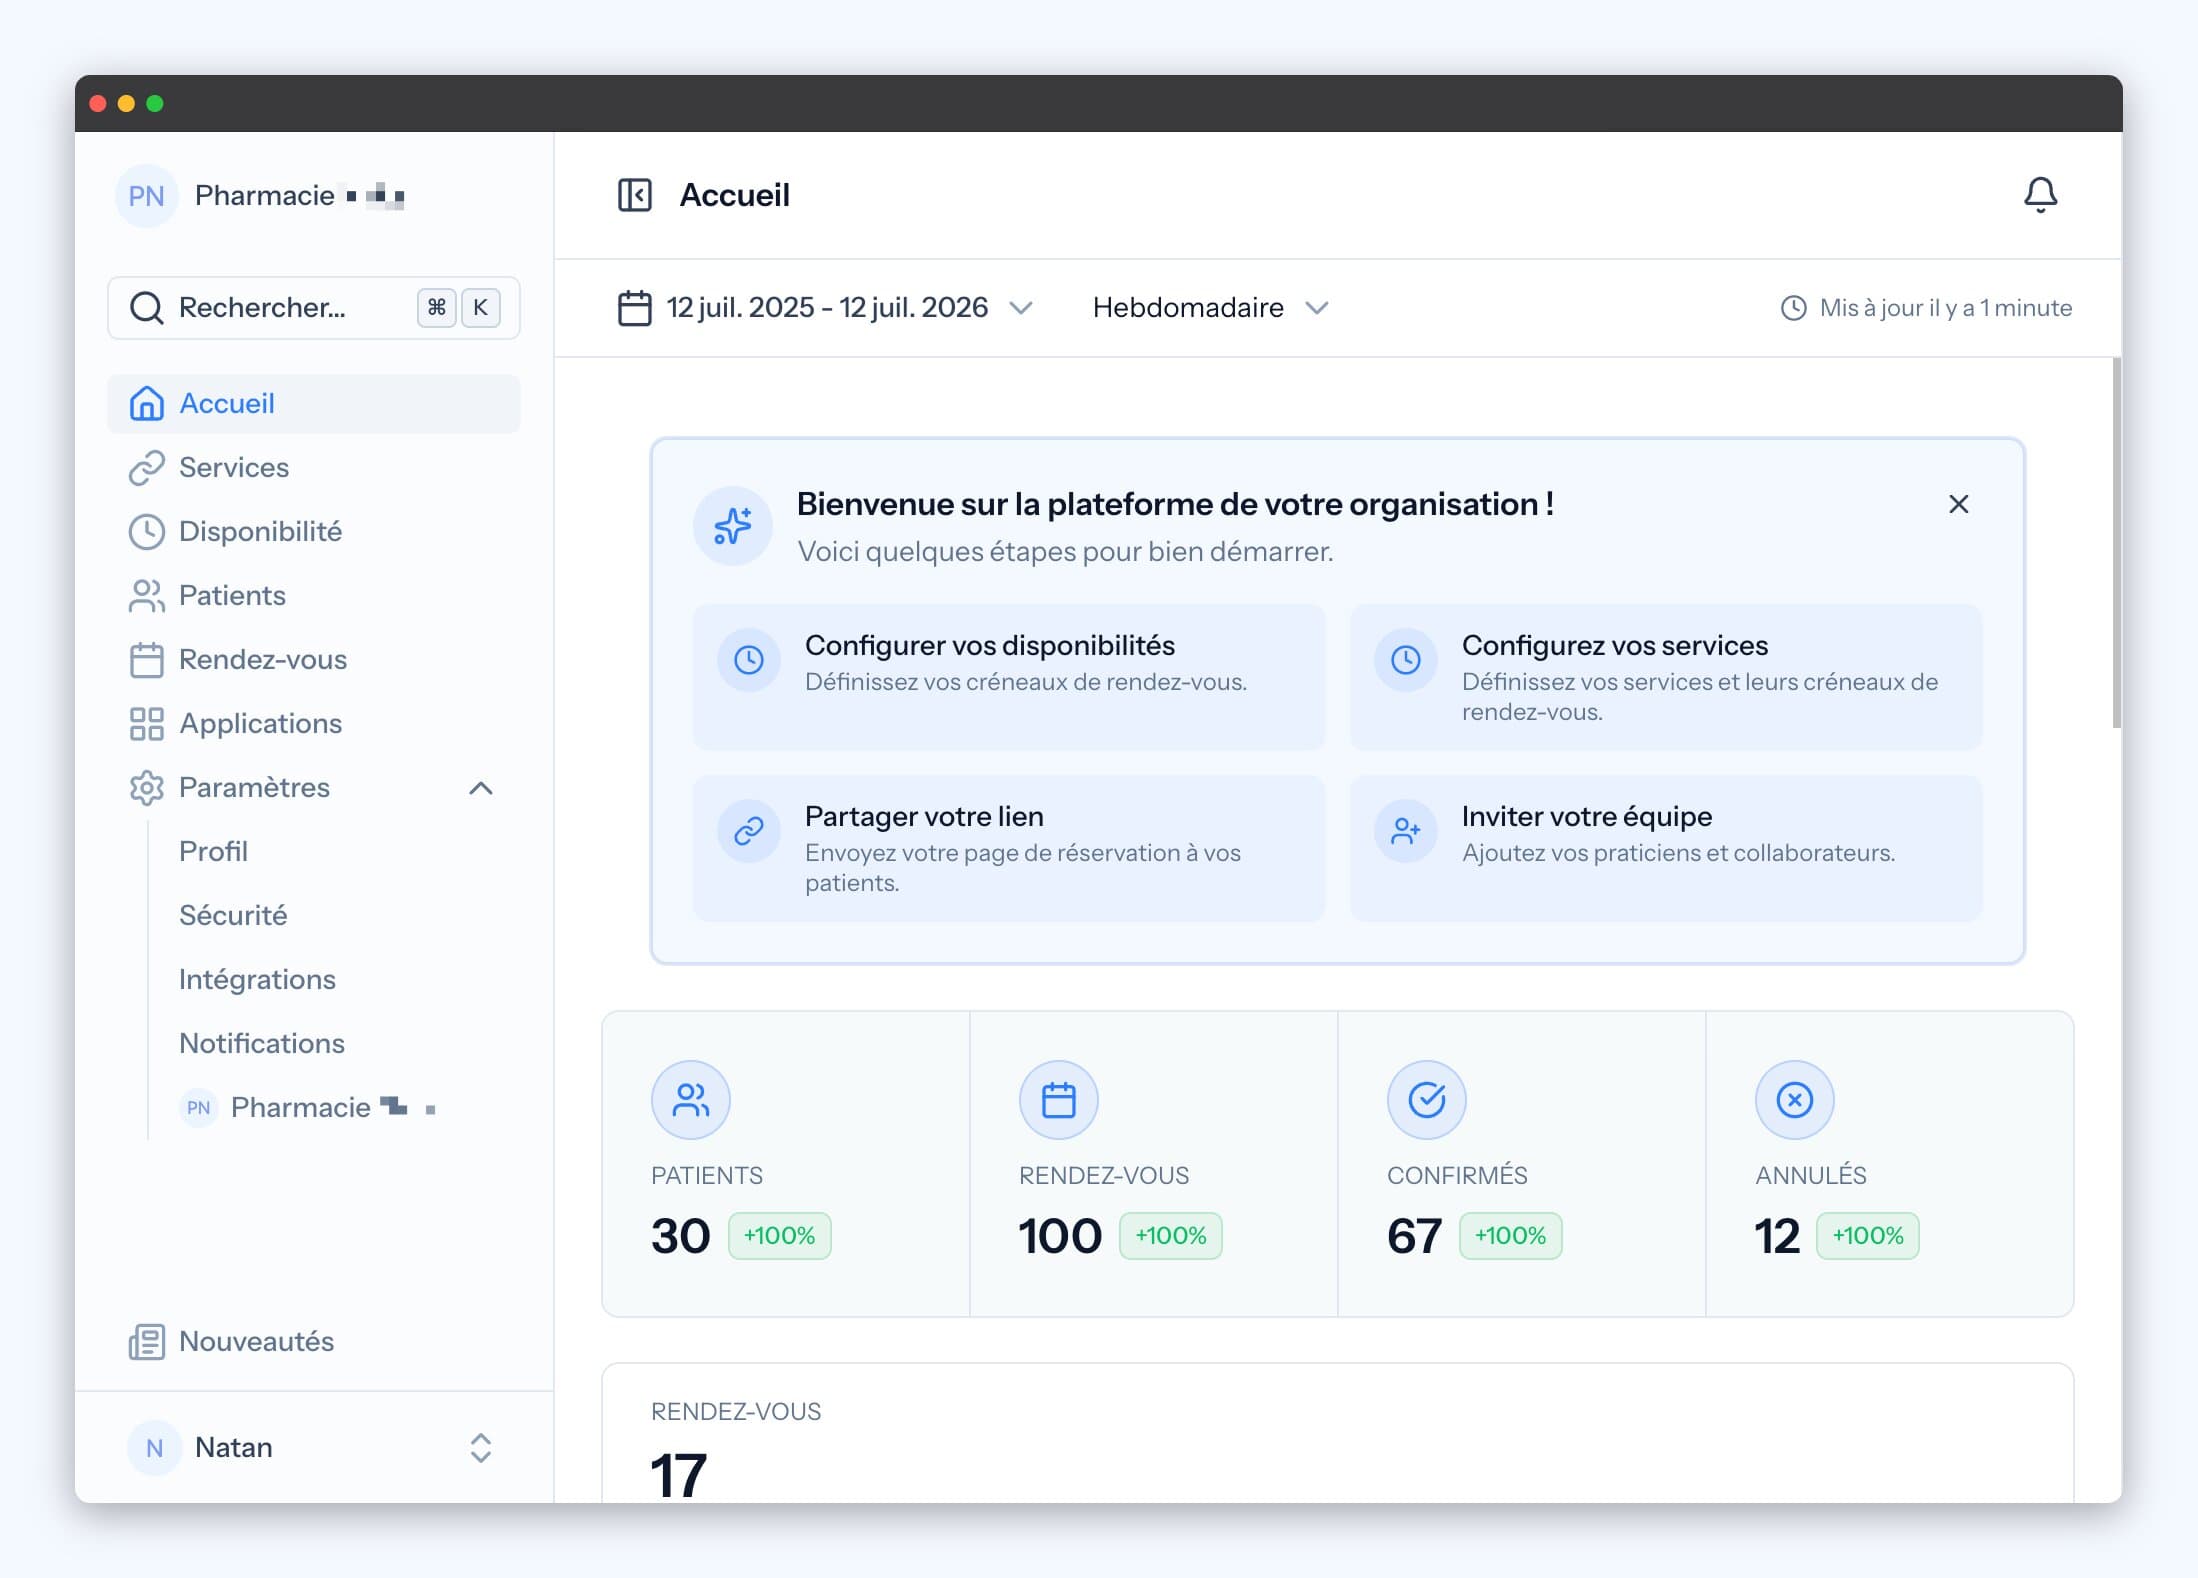The image size is (2198, 1578).
Task: Click the Rendez-vous stat calendar icon
Action: coord(1059,1100)
